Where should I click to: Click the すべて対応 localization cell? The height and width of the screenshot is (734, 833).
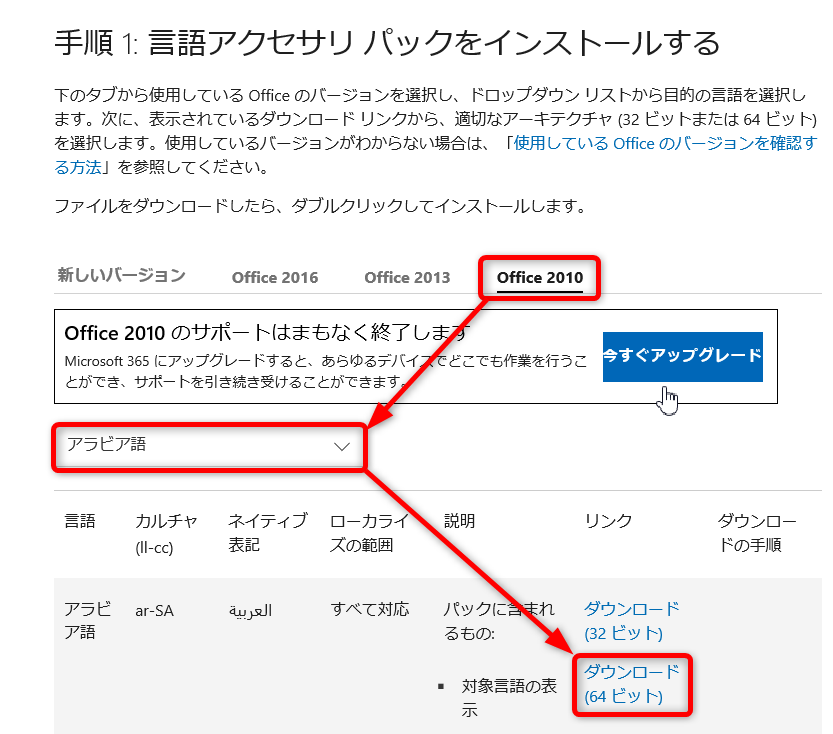coord(370,609)
